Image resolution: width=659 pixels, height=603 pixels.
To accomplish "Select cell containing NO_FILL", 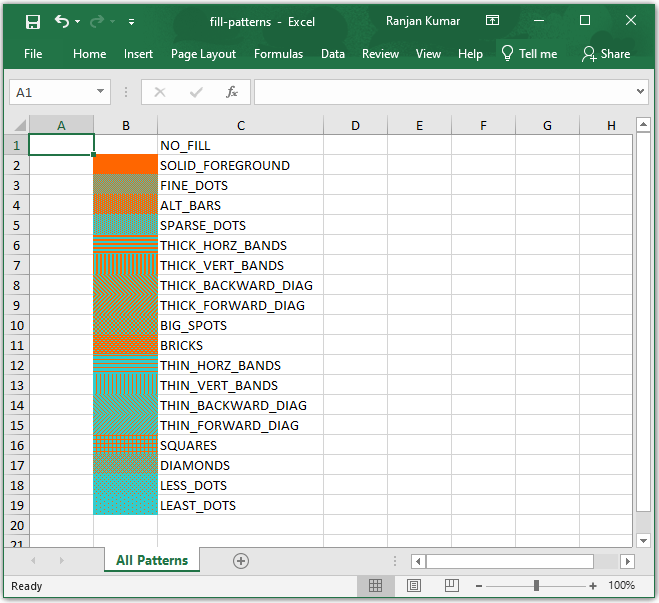I will pos(240,145).
